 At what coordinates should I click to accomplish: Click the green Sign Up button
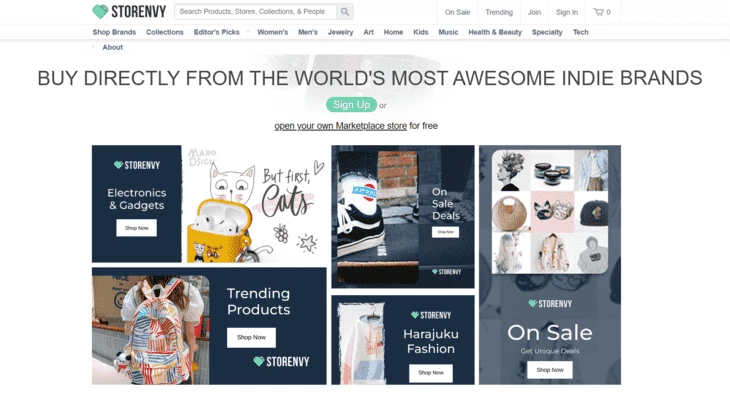[351, 105]
